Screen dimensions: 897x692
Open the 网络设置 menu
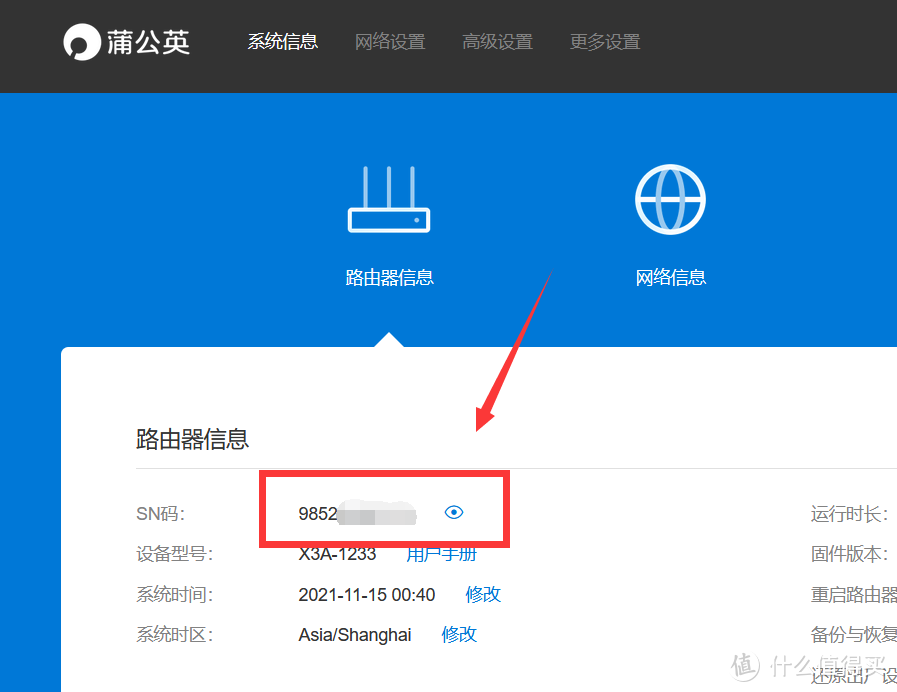(390, 42)
